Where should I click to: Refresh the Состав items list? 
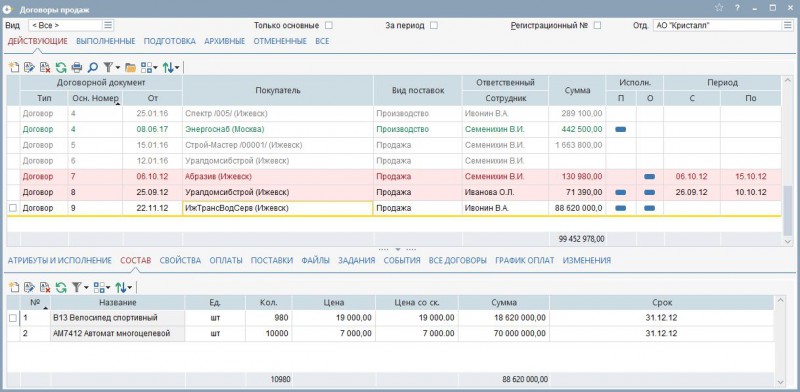pos(61,287)
